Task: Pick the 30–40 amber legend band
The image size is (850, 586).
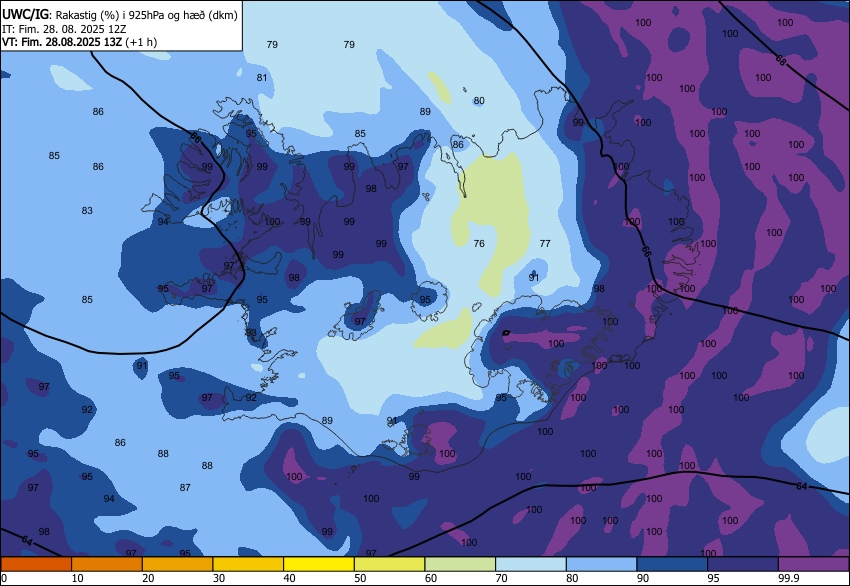Action: [248, 564]
